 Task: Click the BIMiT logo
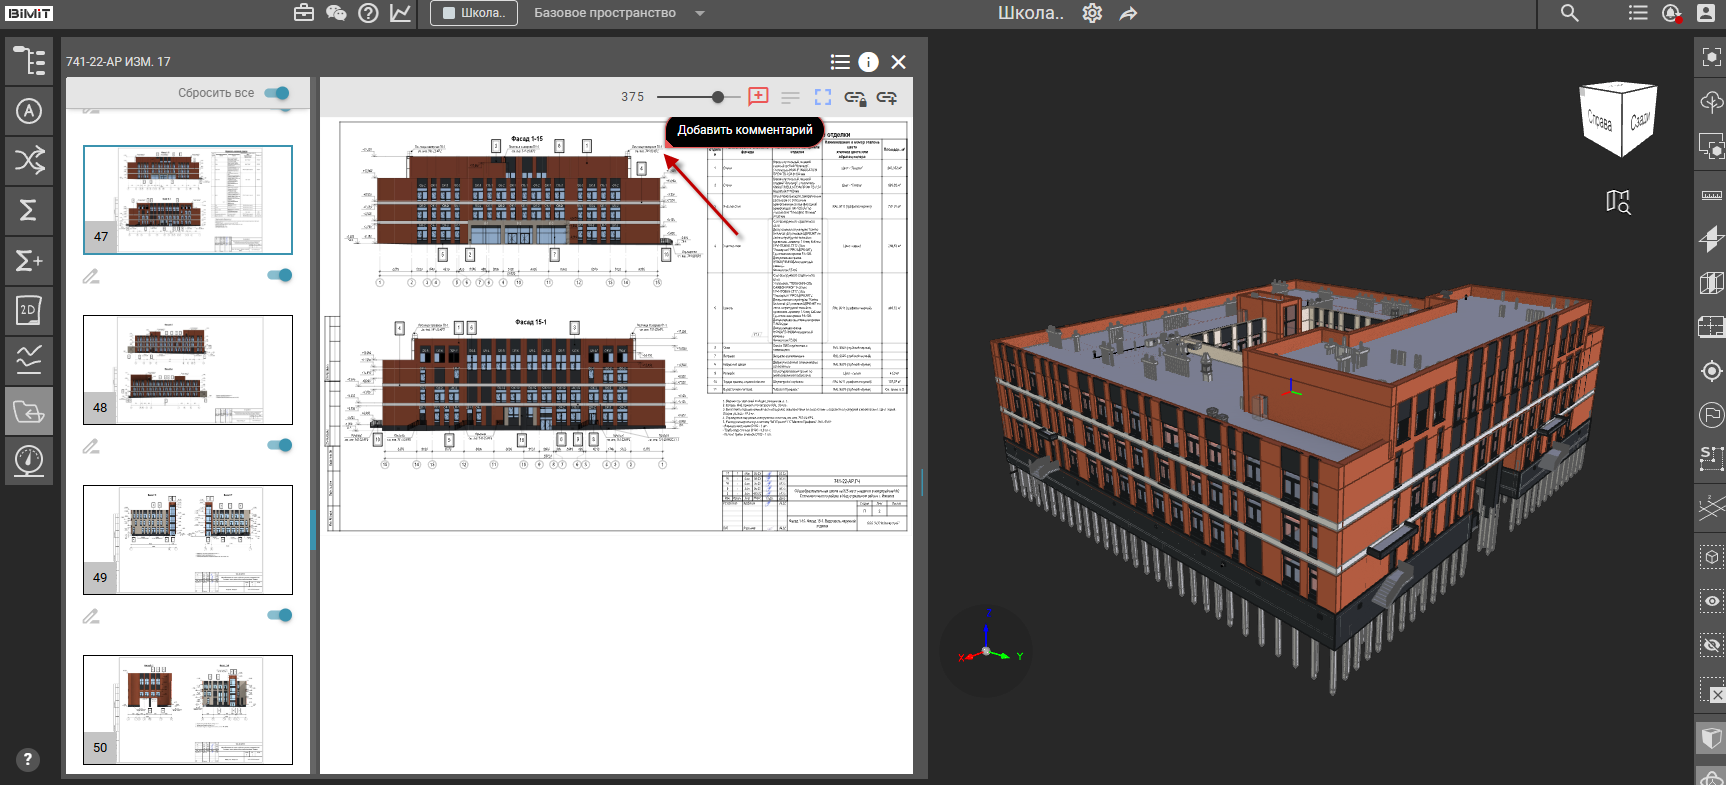29,13
